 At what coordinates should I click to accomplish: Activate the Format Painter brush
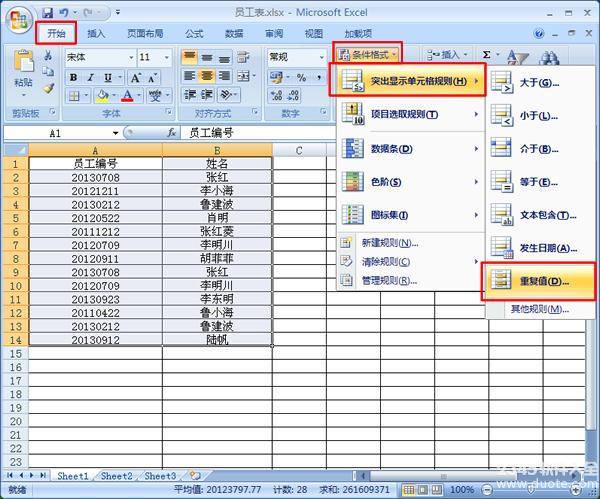(x=48, y=88)
